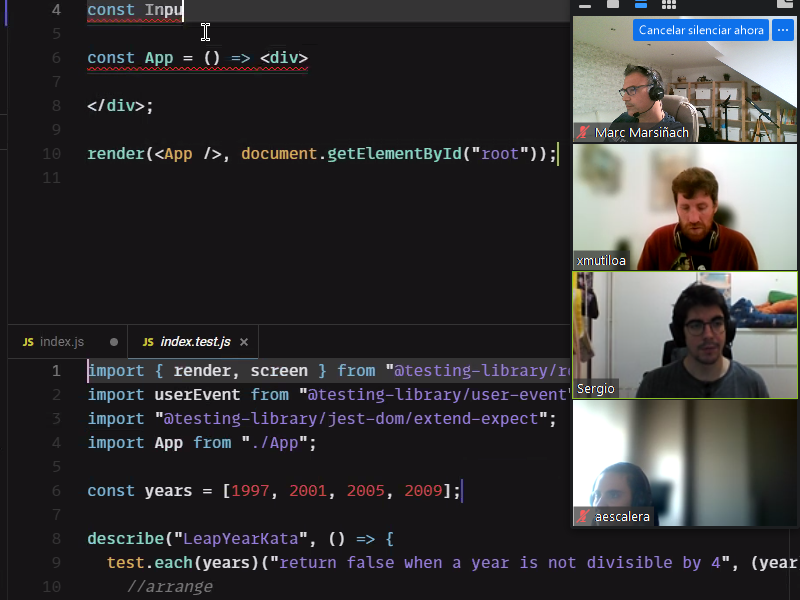Click the '//arrange' comment
This screenshot has width=800, height=600.
(x=169, y=586)
